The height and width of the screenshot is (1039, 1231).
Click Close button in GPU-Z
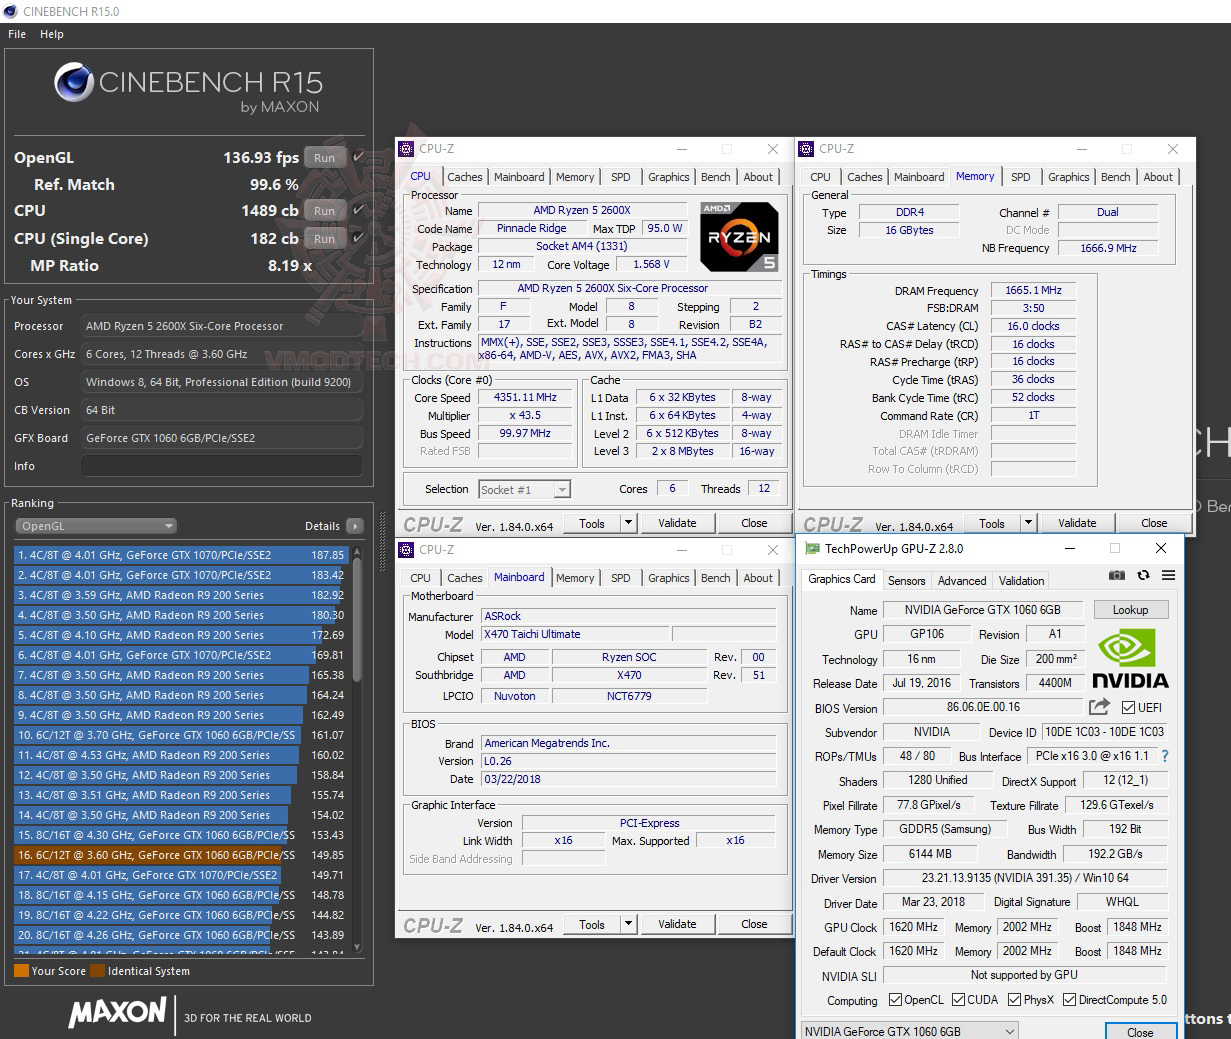pyautogui.click(x=1140, y=1032)
